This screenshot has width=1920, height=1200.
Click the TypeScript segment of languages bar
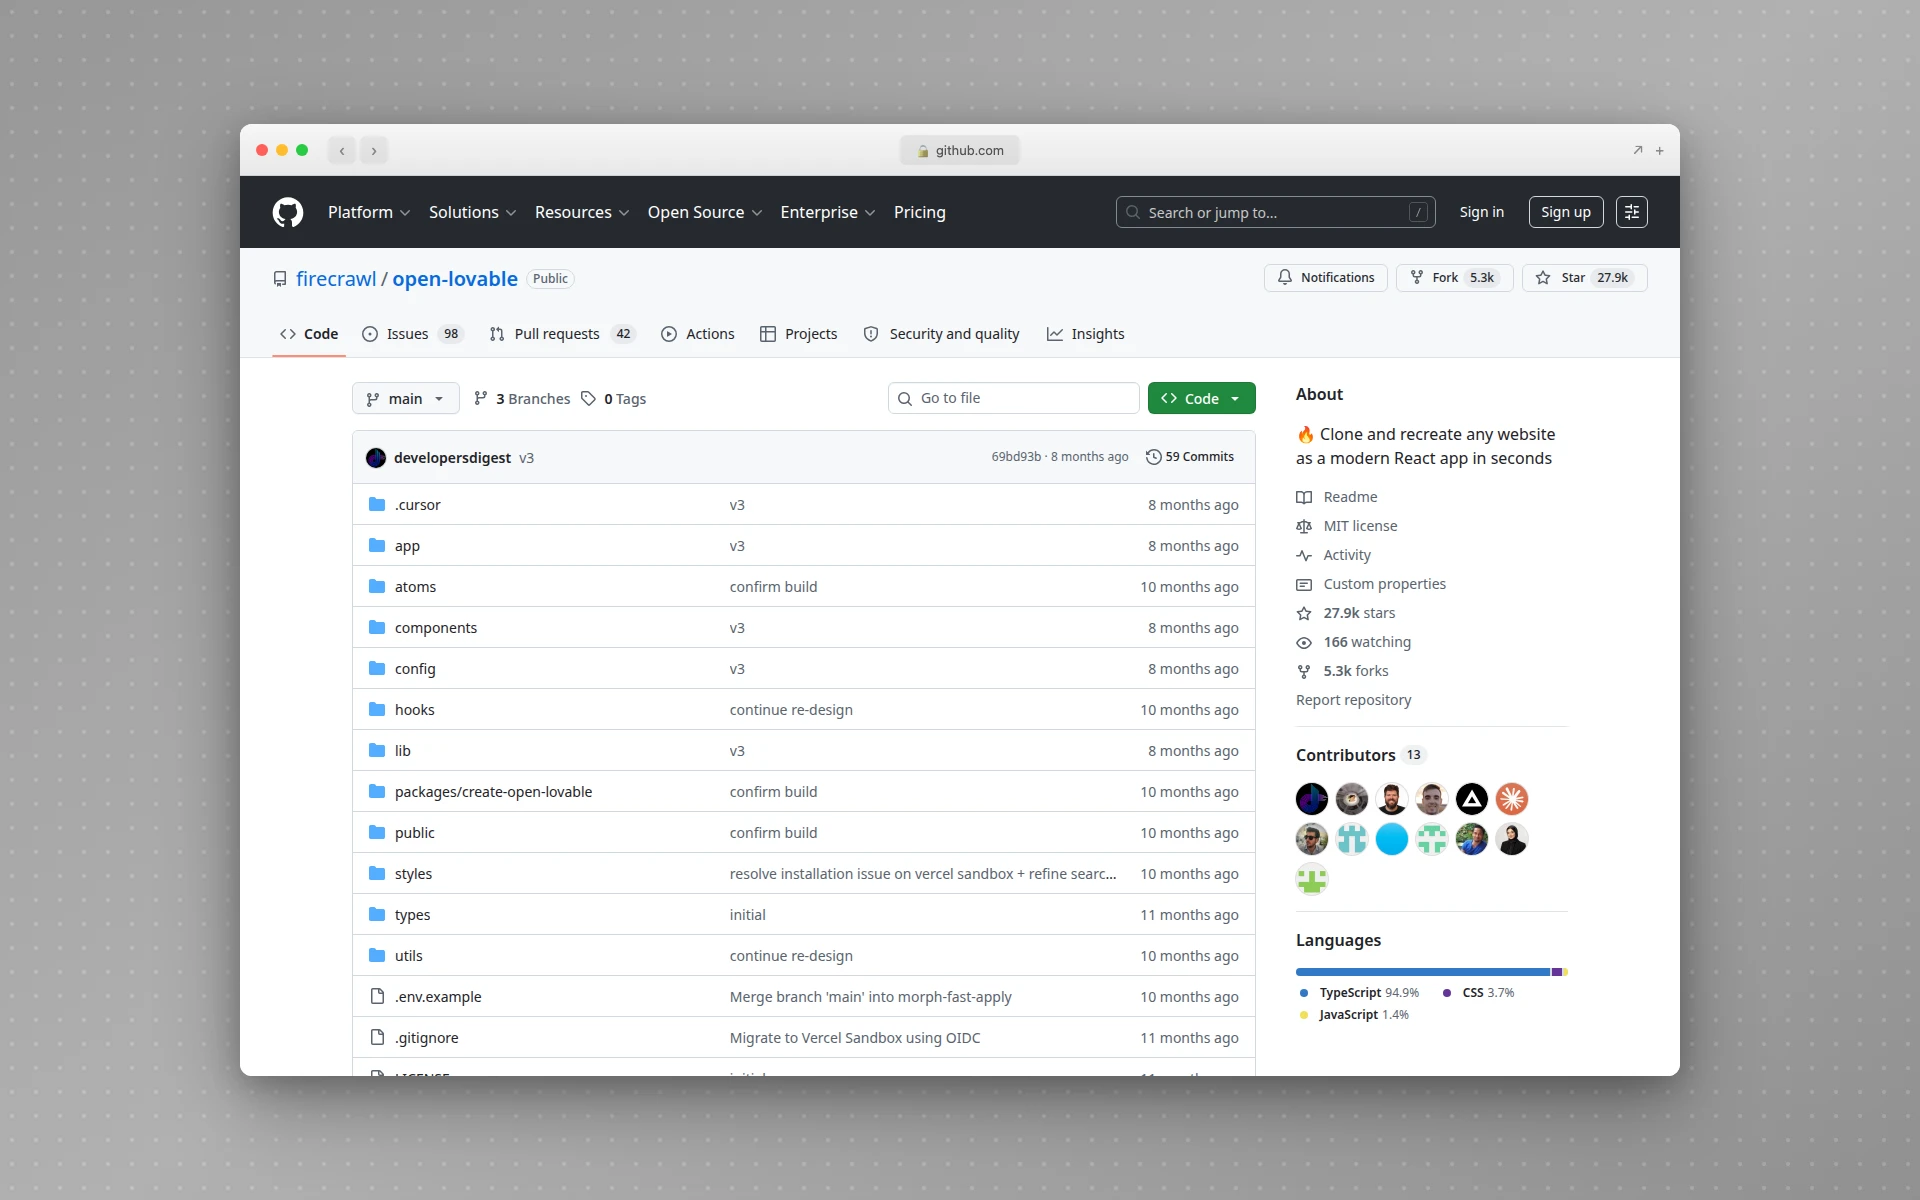coord(1422,972)
